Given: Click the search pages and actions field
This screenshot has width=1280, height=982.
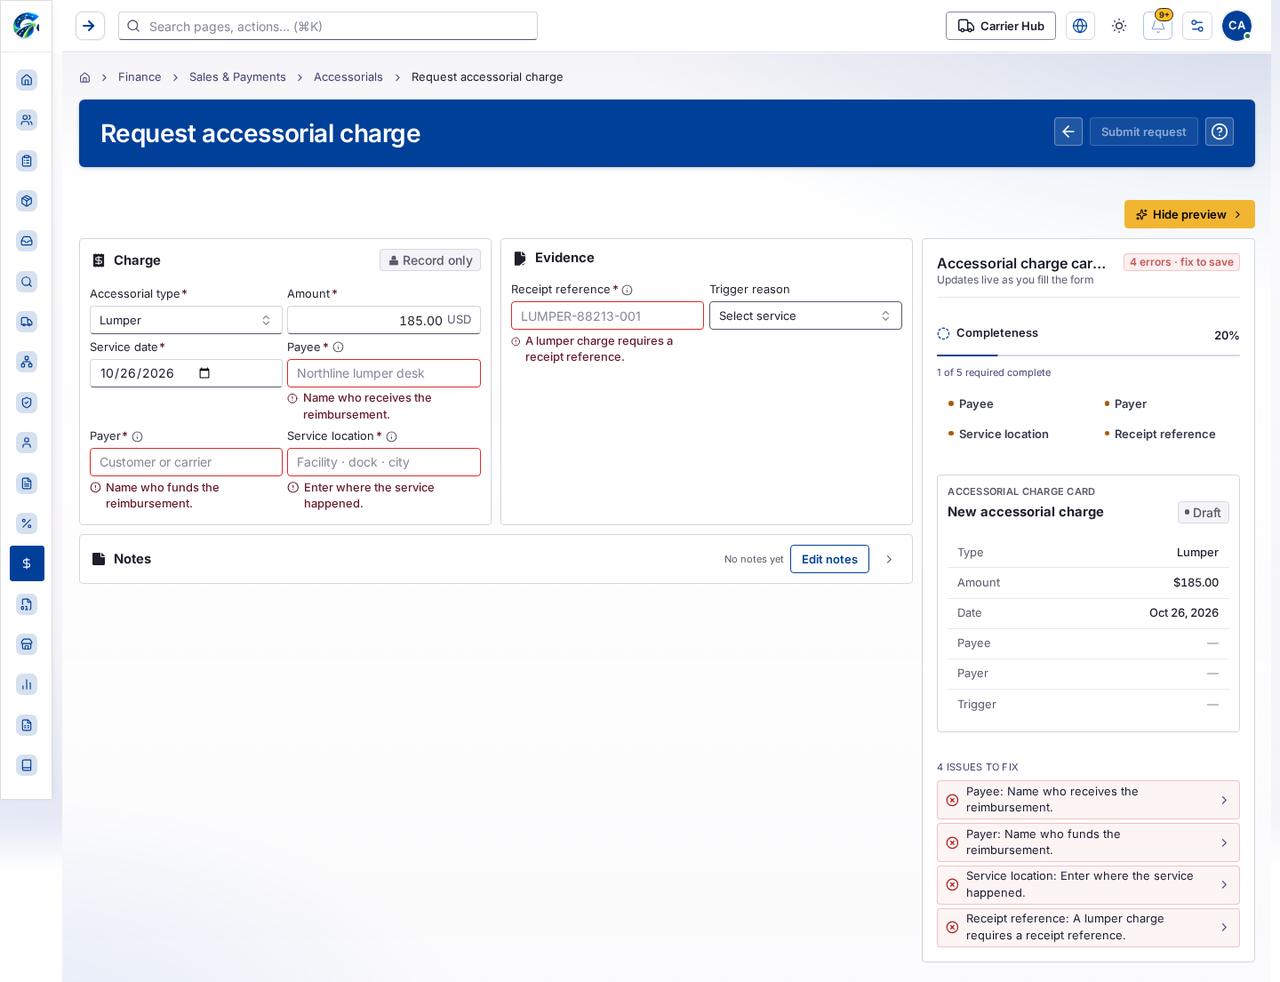Looking at the screenshot, I should (x=328, y=26).
